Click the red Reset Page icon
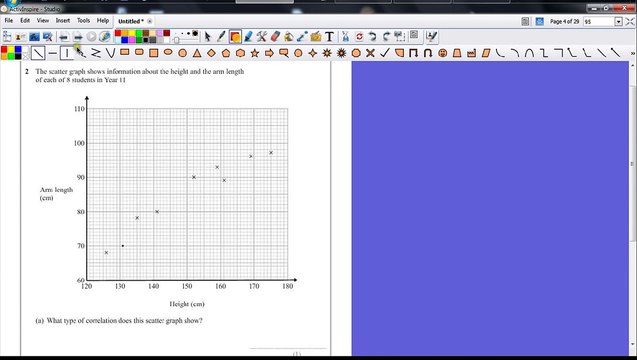637x360 pixels. click(x=359, y=37)
